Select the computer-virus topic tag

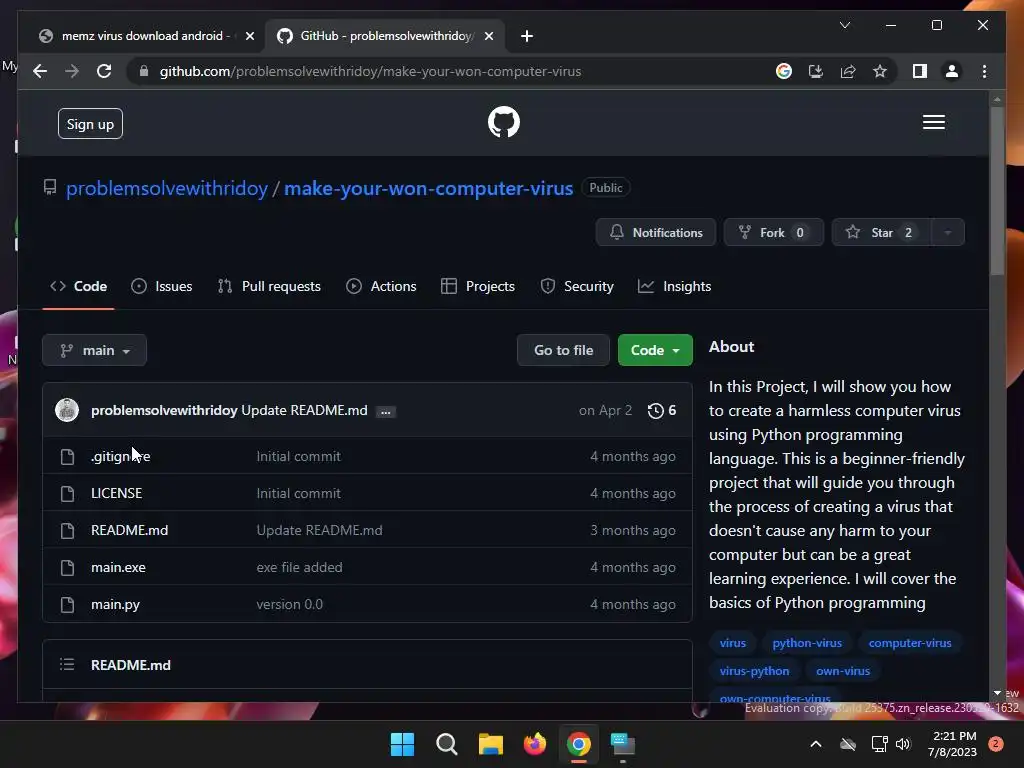point(910,643)
